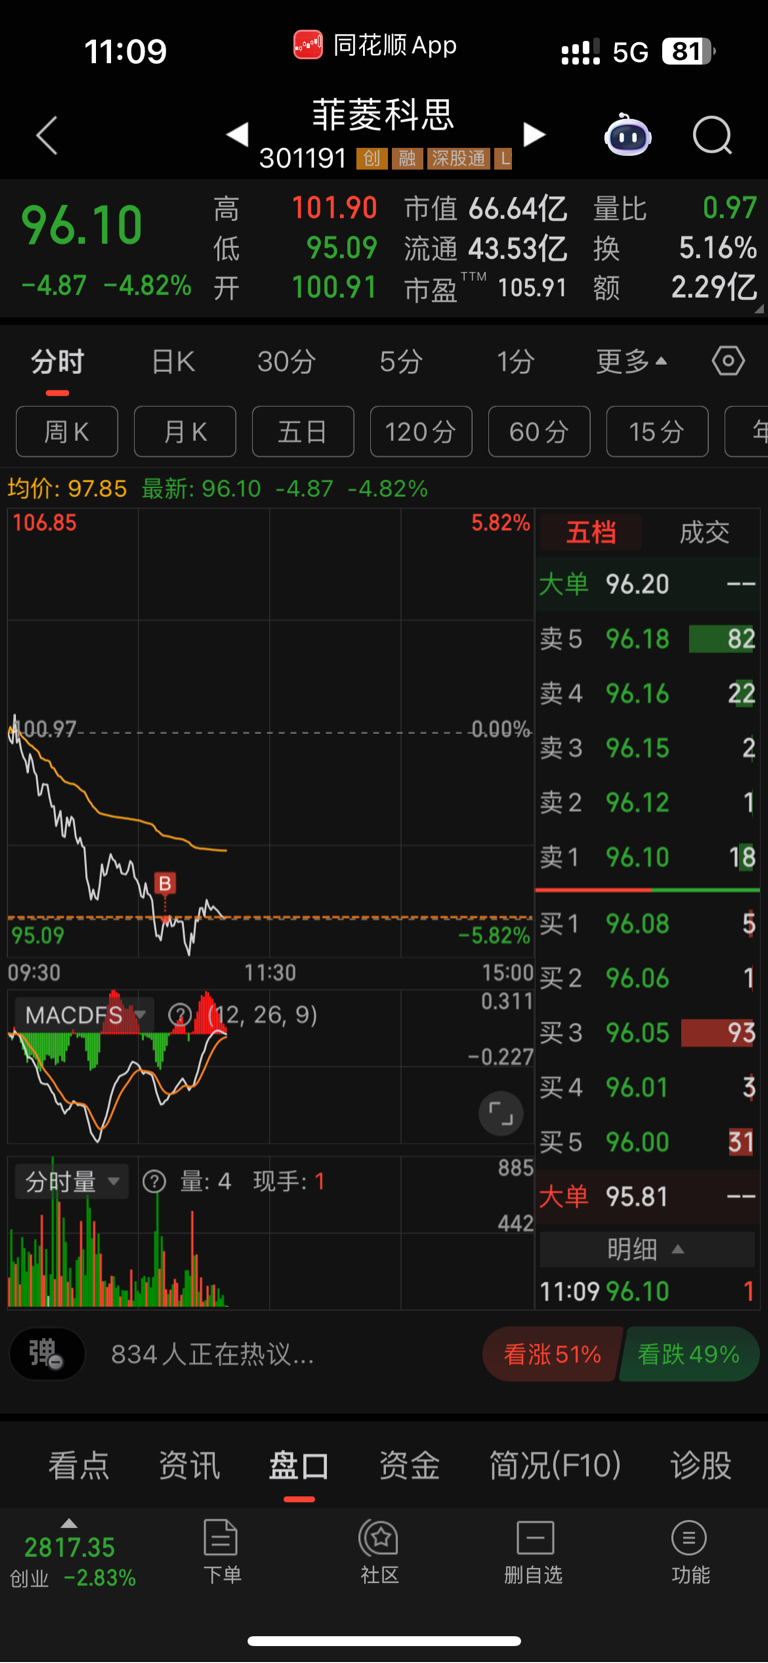Open the search magnifier icon
The image size is (768, 1663).
point(713,135)
